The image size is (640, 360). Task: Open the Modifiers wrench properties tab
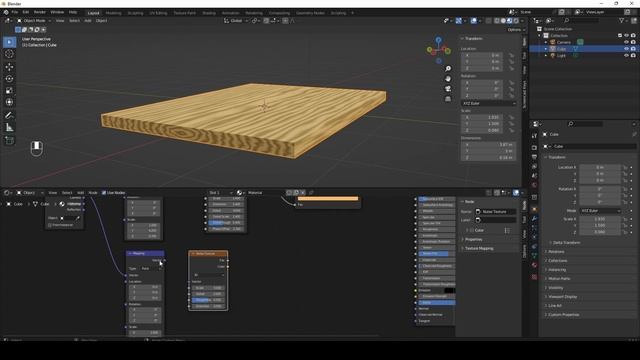point(534,219)
